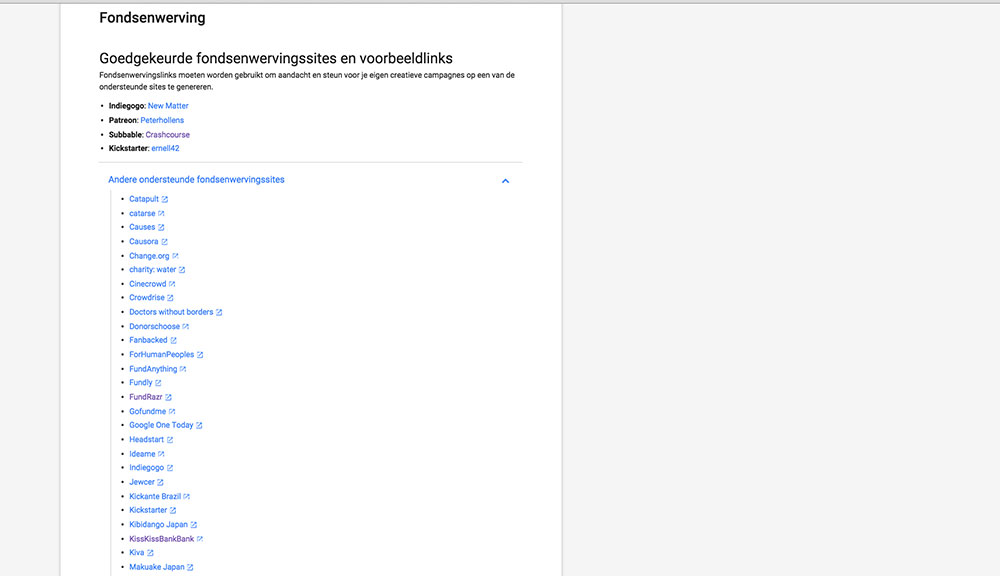Screen dimensions: 1000x576
Task: Open the KissKissBankBank link
Action: 161,539
